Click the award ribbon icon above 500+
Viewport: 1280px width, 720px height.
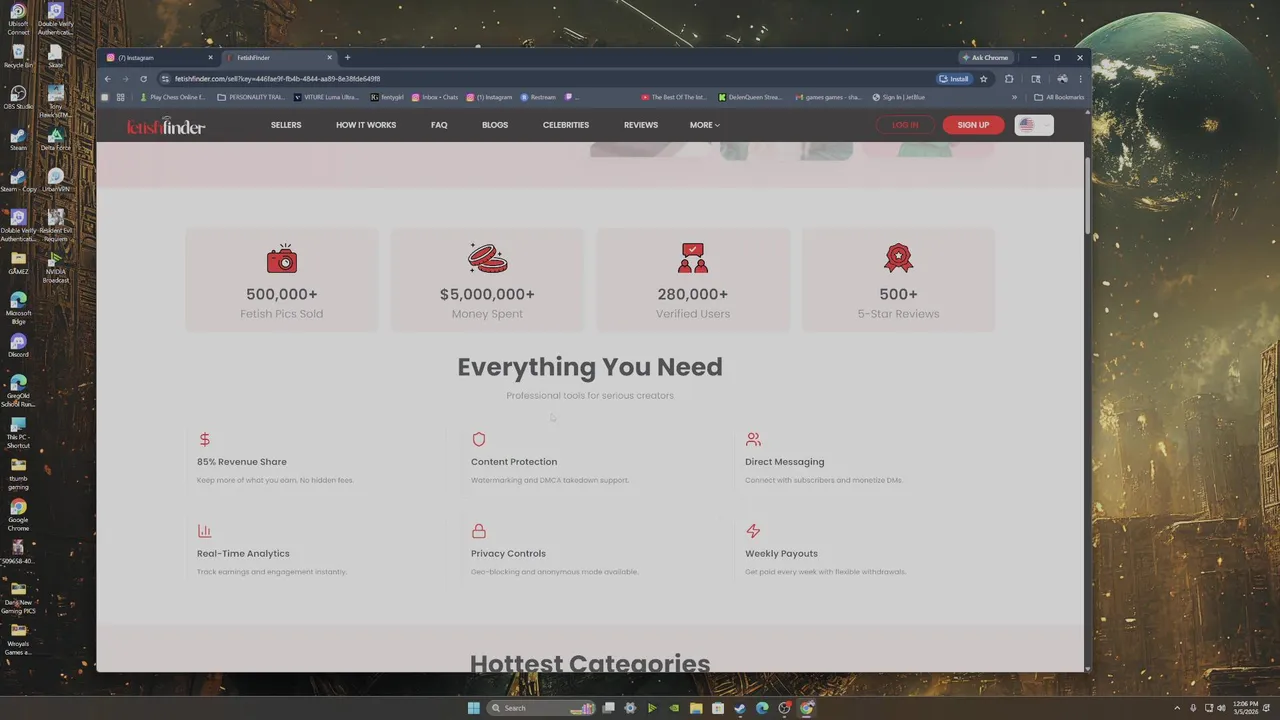[x=898, y=258]
